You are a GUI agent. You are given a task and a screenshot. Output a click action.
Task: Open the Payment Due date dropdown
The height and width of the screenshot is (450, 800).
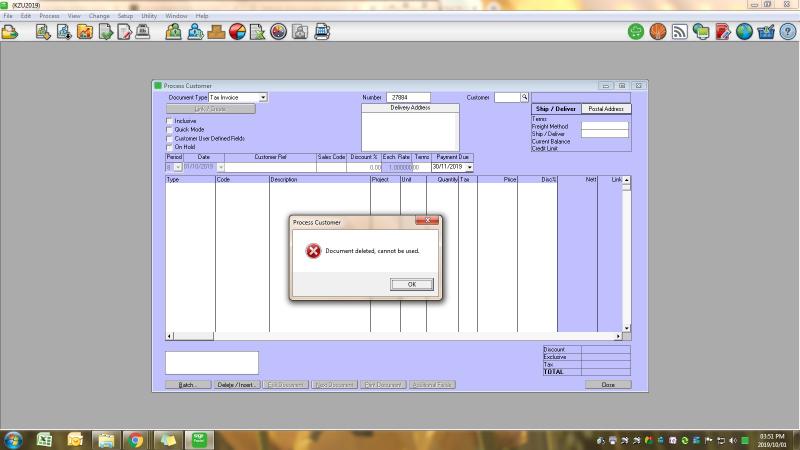(469, 167)
